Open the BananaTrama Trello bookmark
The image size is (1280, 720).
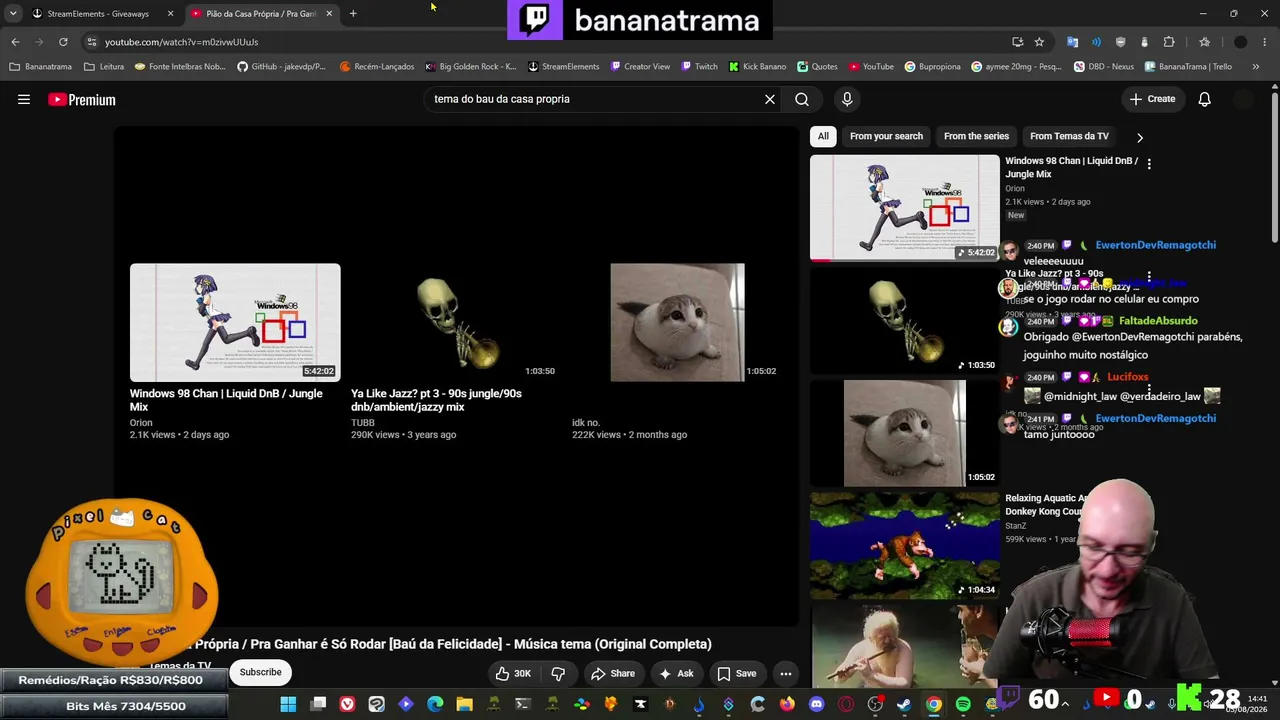(x=1188, y=67)
